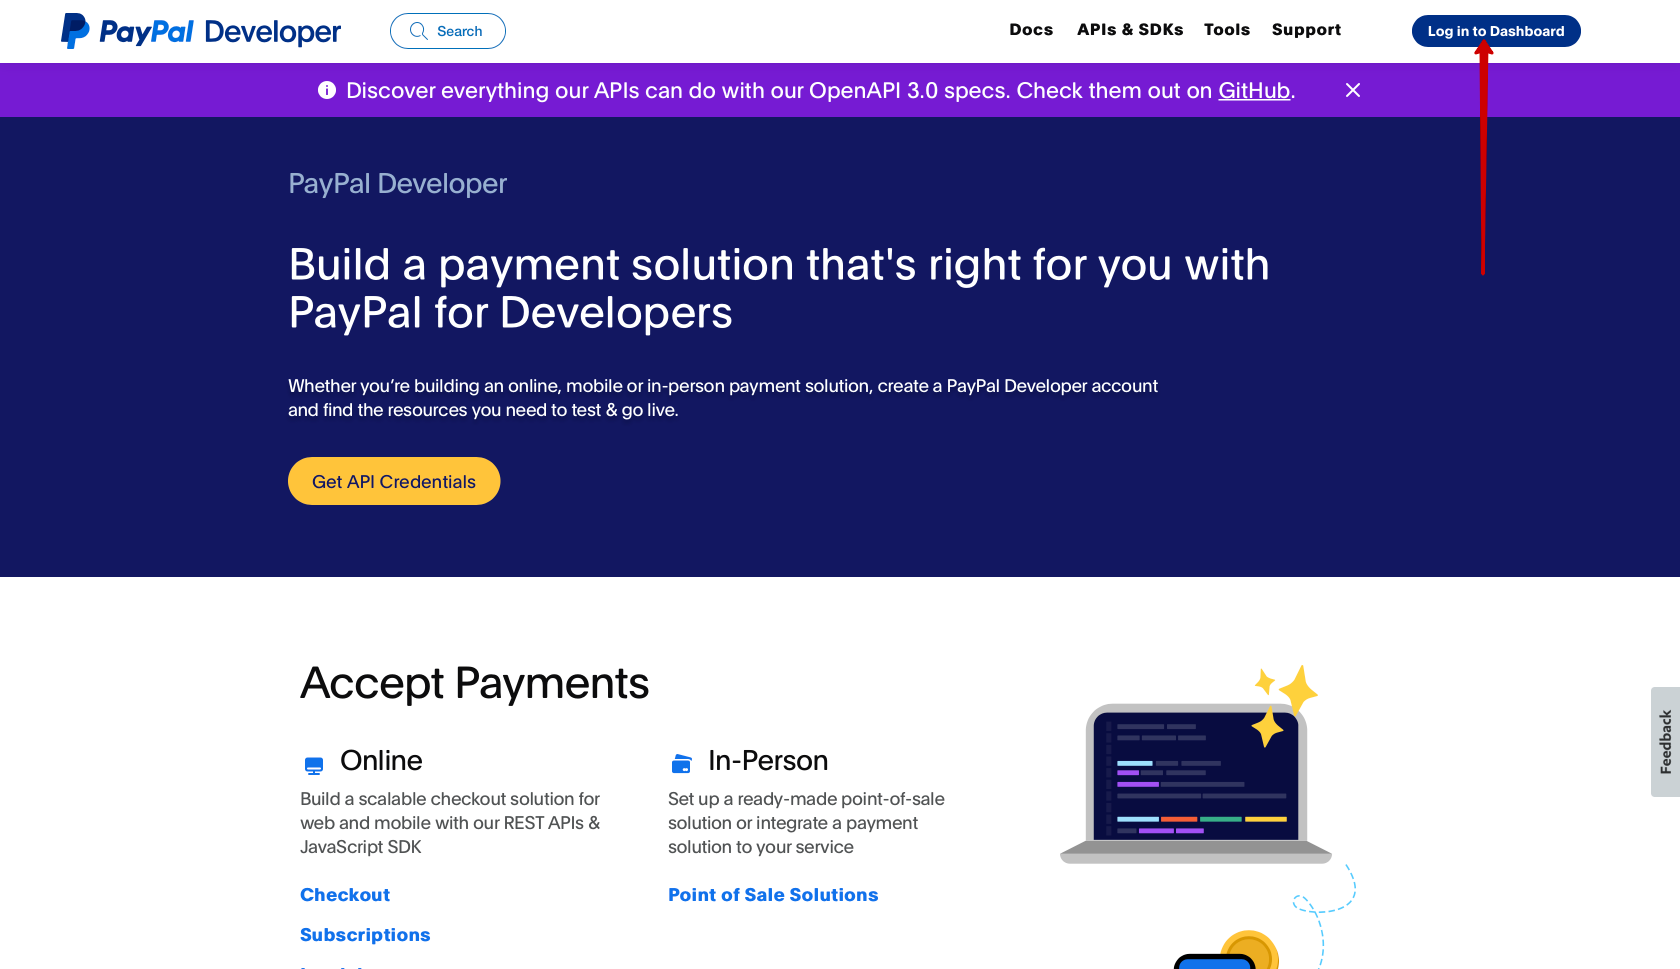1680x969 pixels.
Task: Open the Feedback side tab
Action: [1665, 742]
